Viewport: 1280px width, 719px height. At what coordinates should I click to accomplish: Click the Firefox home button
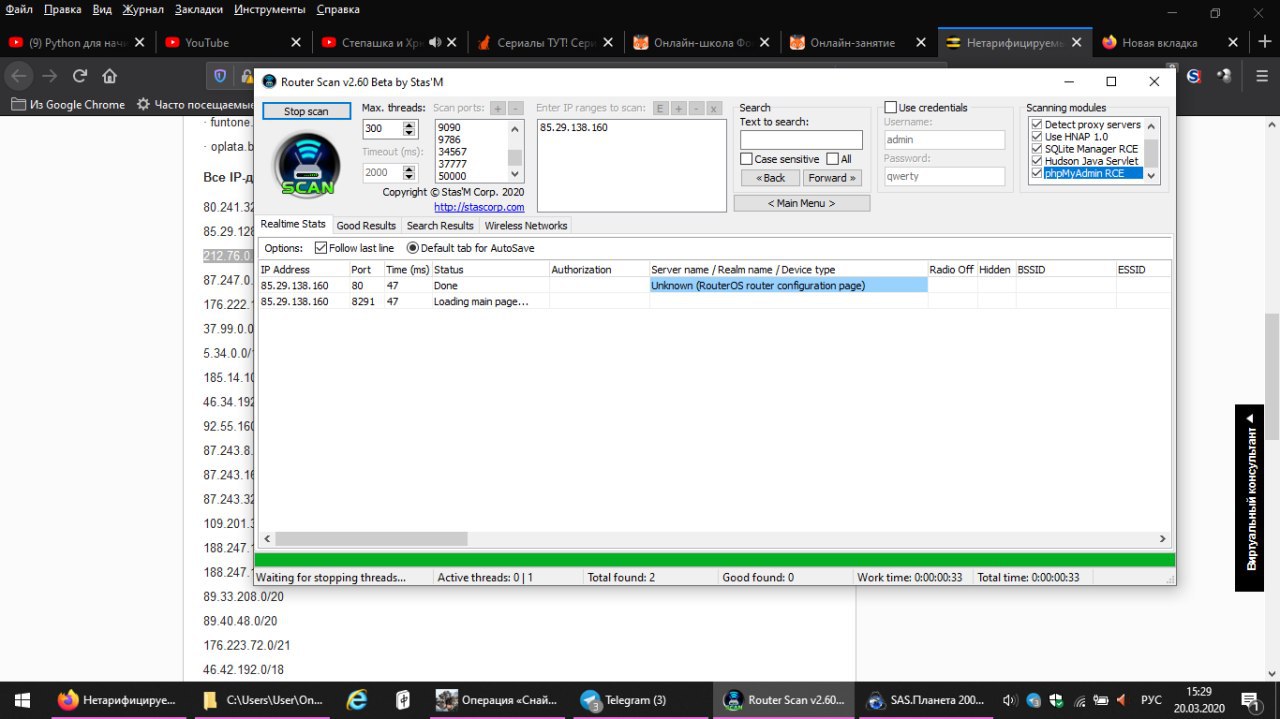coord(109,76)
